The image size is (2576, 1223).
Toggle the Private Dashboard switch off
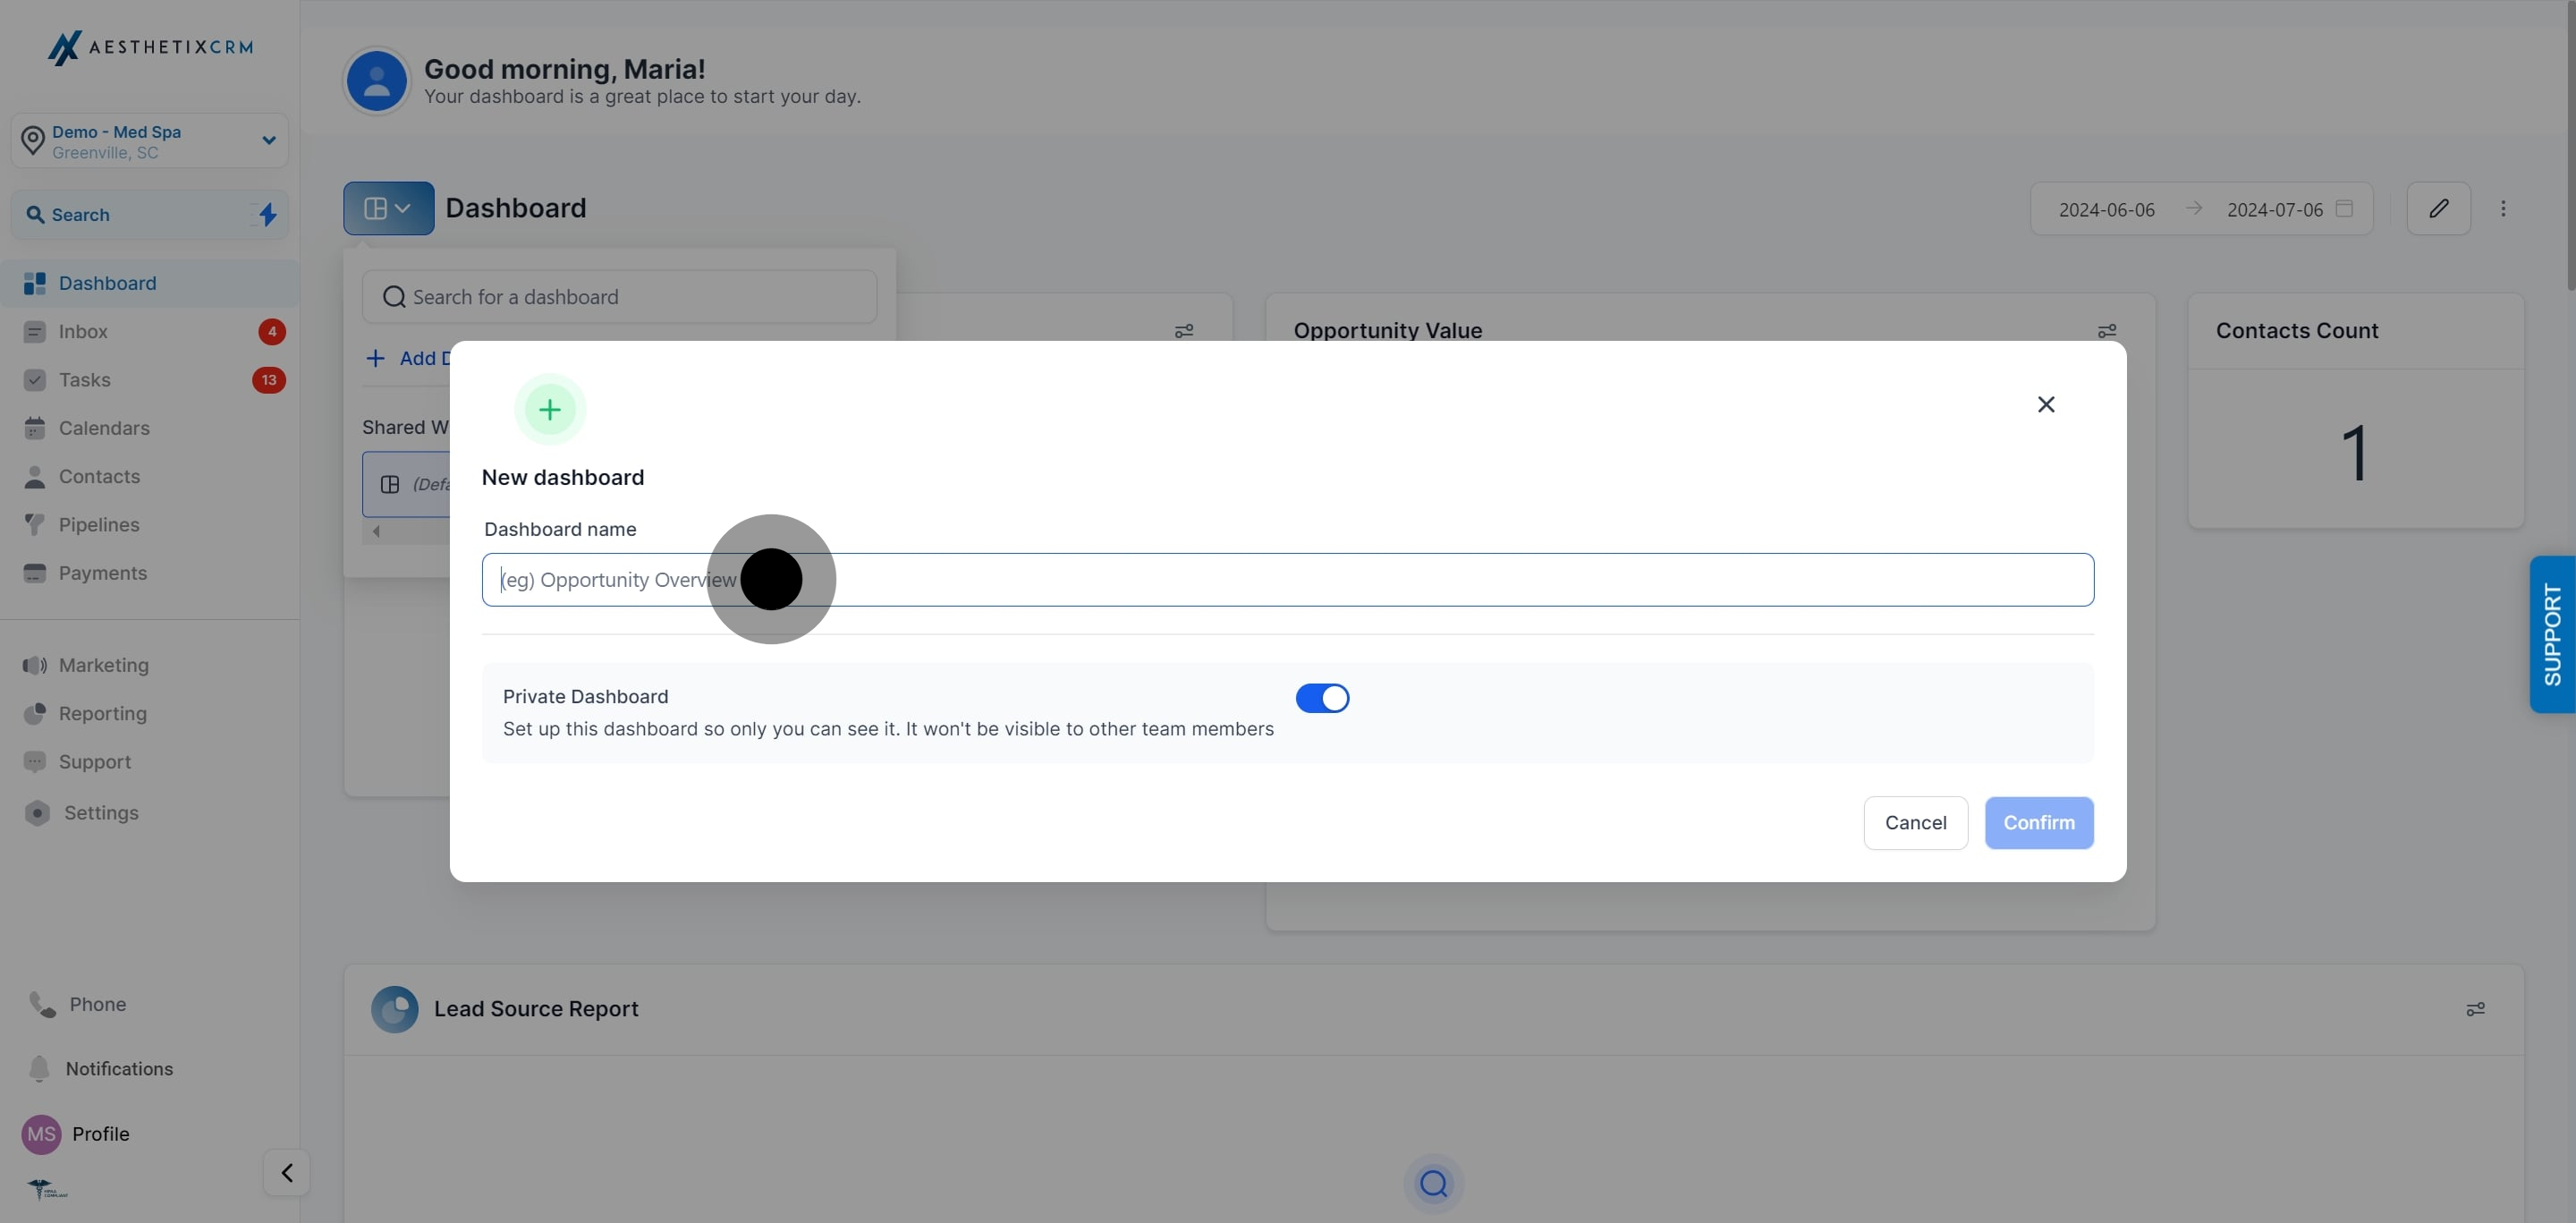click(x=1322, y=697)
